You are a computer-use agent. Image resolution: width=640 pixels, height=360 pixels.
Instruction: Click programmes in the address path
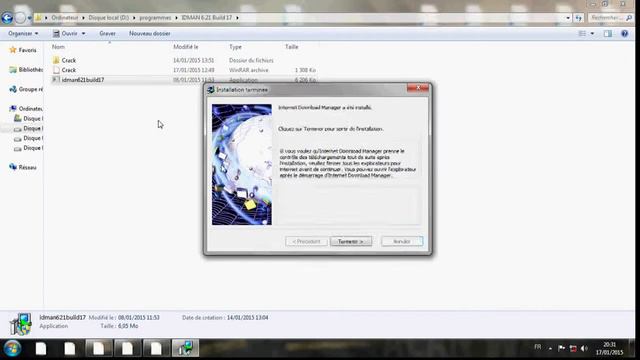(x=155, y=18)
